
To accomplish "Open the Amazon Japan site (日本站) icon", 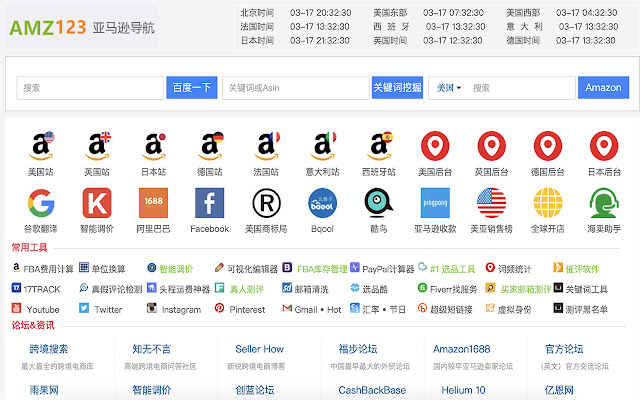I will click(153, 146).
